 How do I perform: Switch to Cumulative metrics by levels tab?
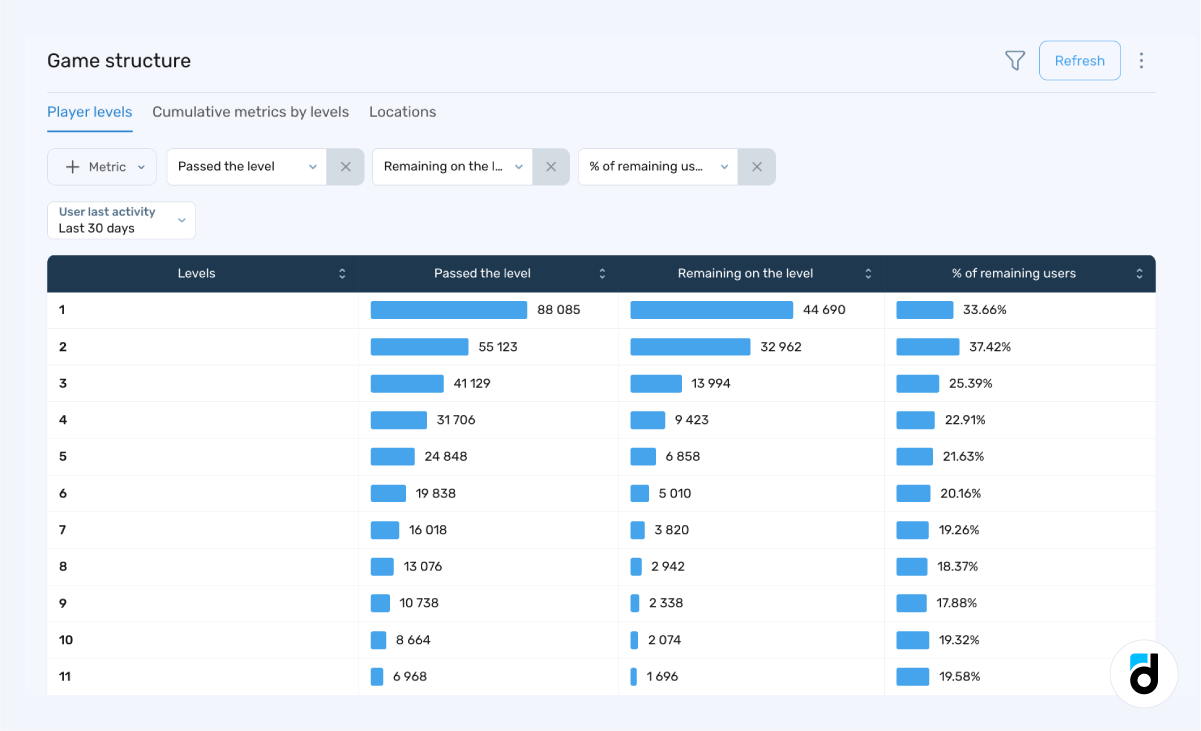click(250, 112)
